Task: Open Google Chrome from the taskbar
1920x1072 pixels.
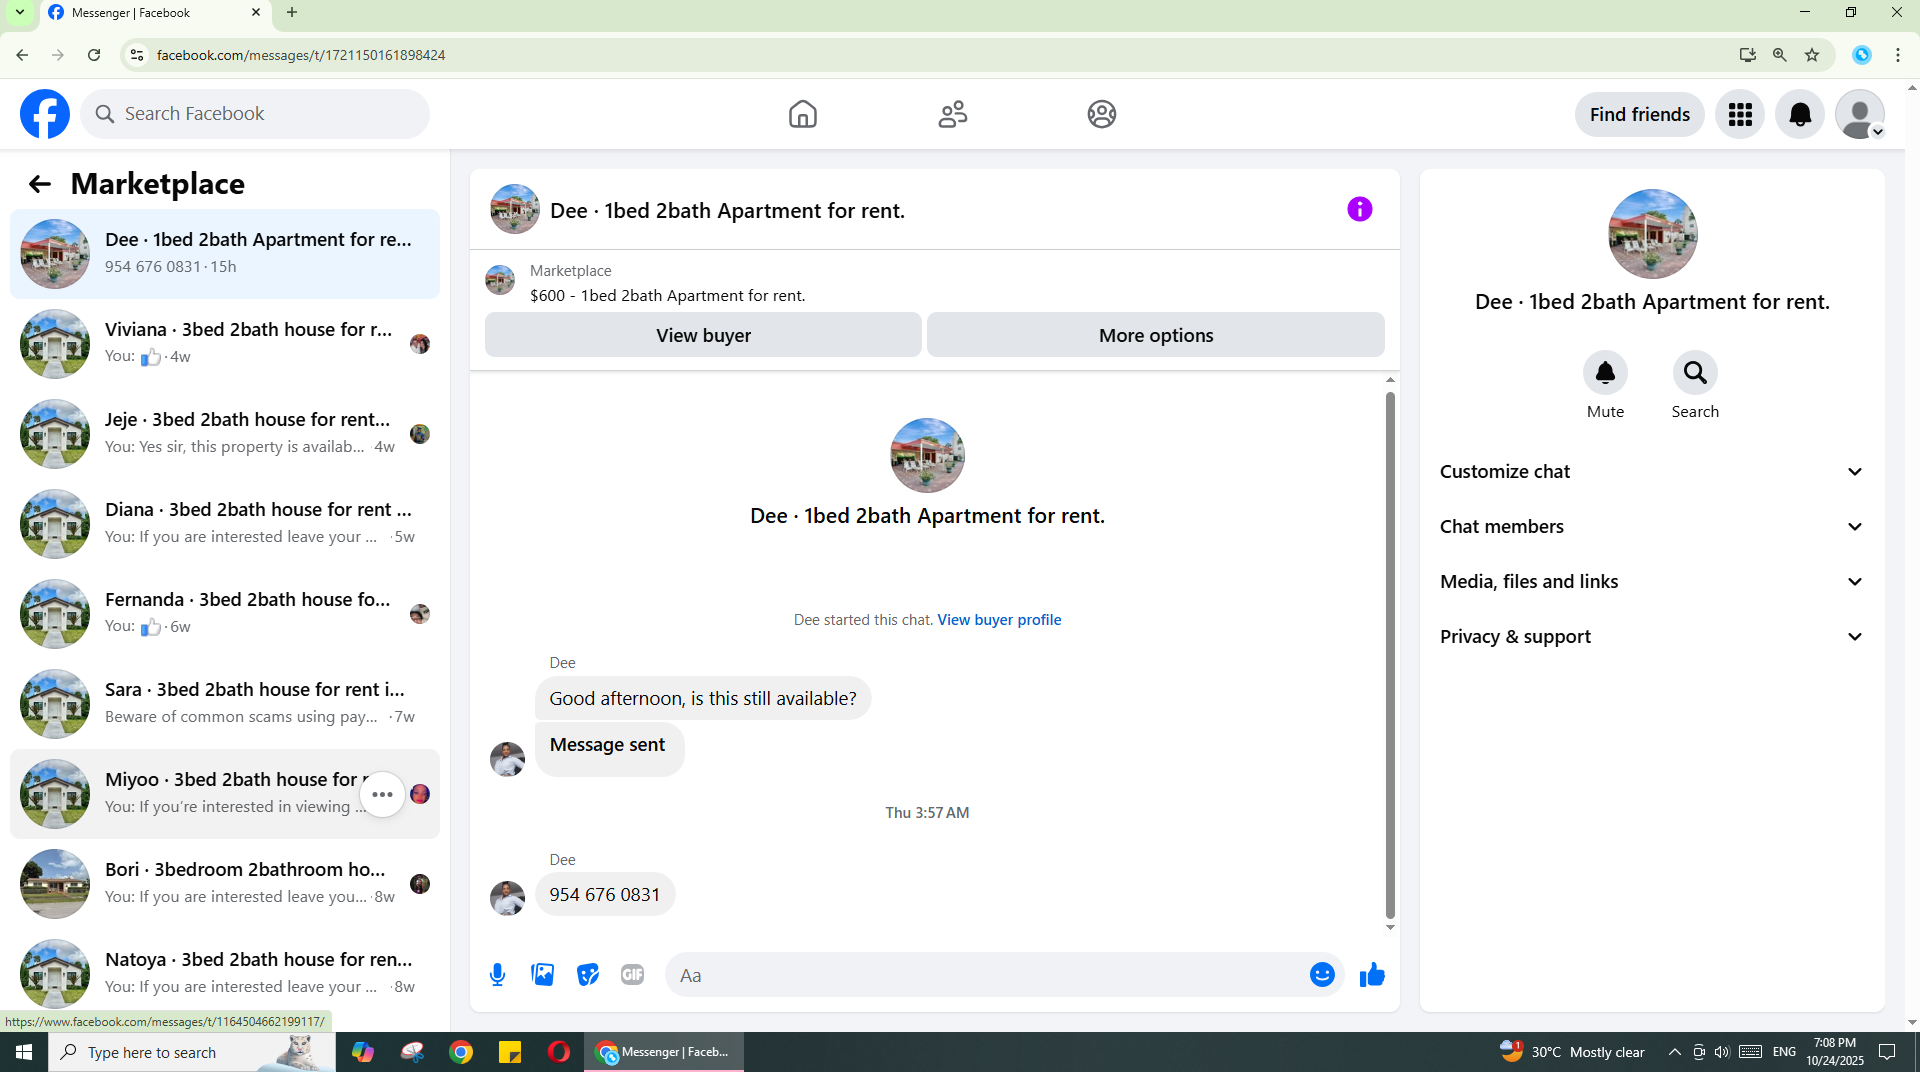Action: [461, 1052]
